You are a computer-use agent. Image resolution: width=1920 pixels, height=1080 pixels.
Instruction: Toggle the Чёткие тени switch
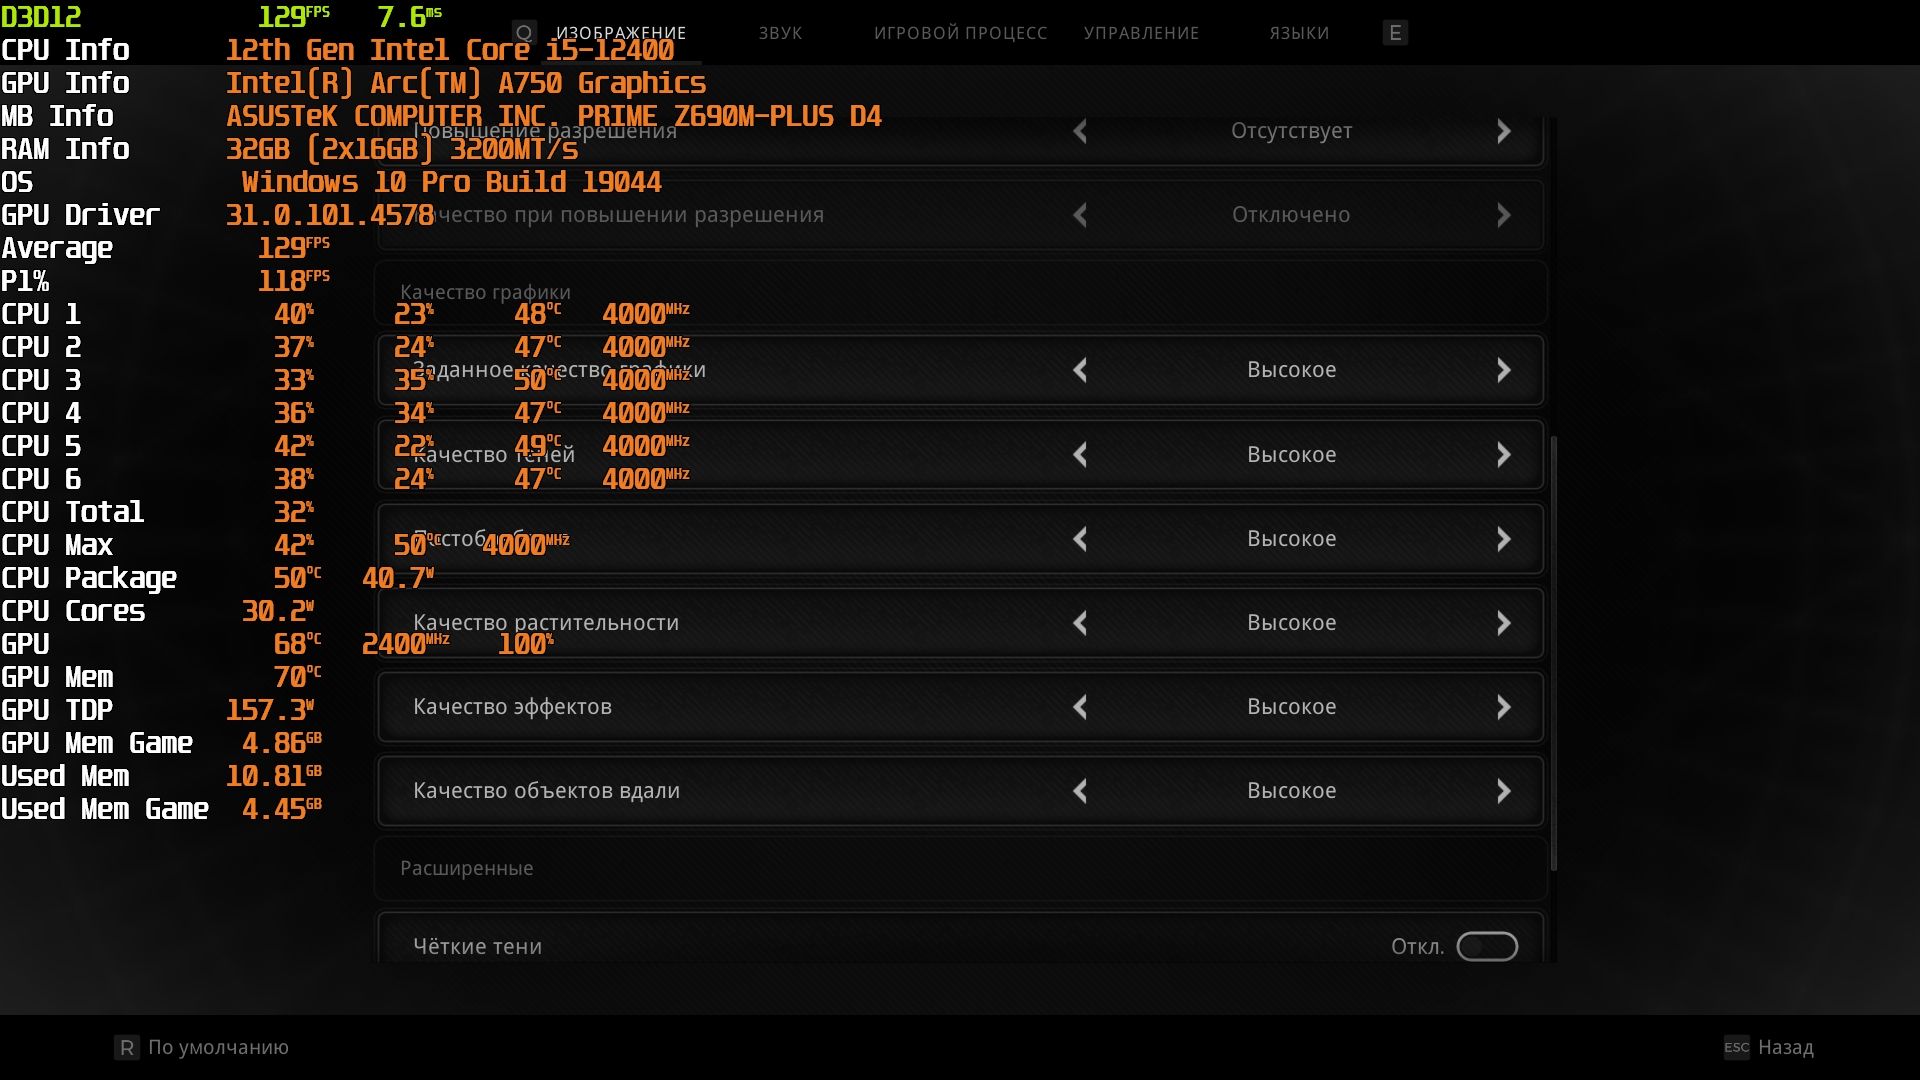[x=1486, y=946]
